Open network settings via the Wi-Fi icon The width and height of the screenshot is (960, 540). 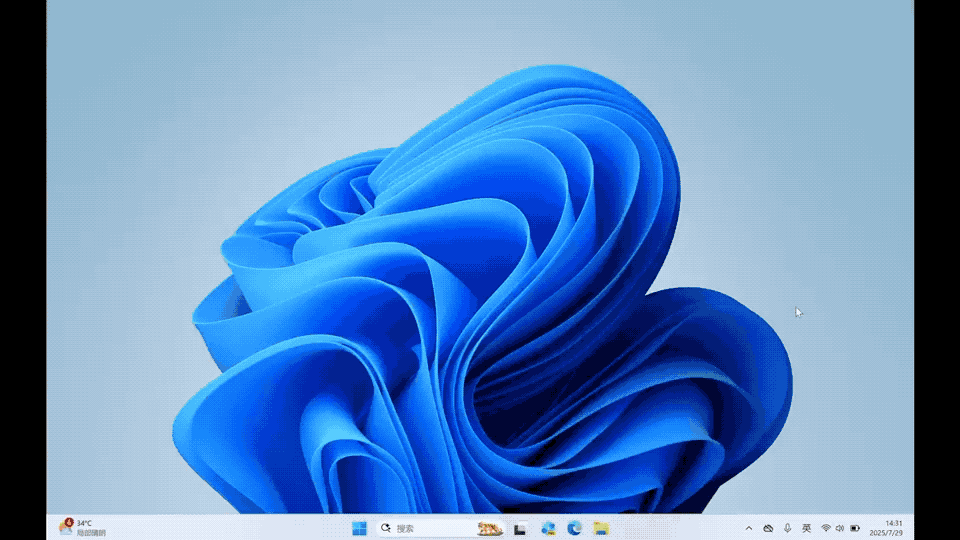pyautogui.click(x=826, y=528)
